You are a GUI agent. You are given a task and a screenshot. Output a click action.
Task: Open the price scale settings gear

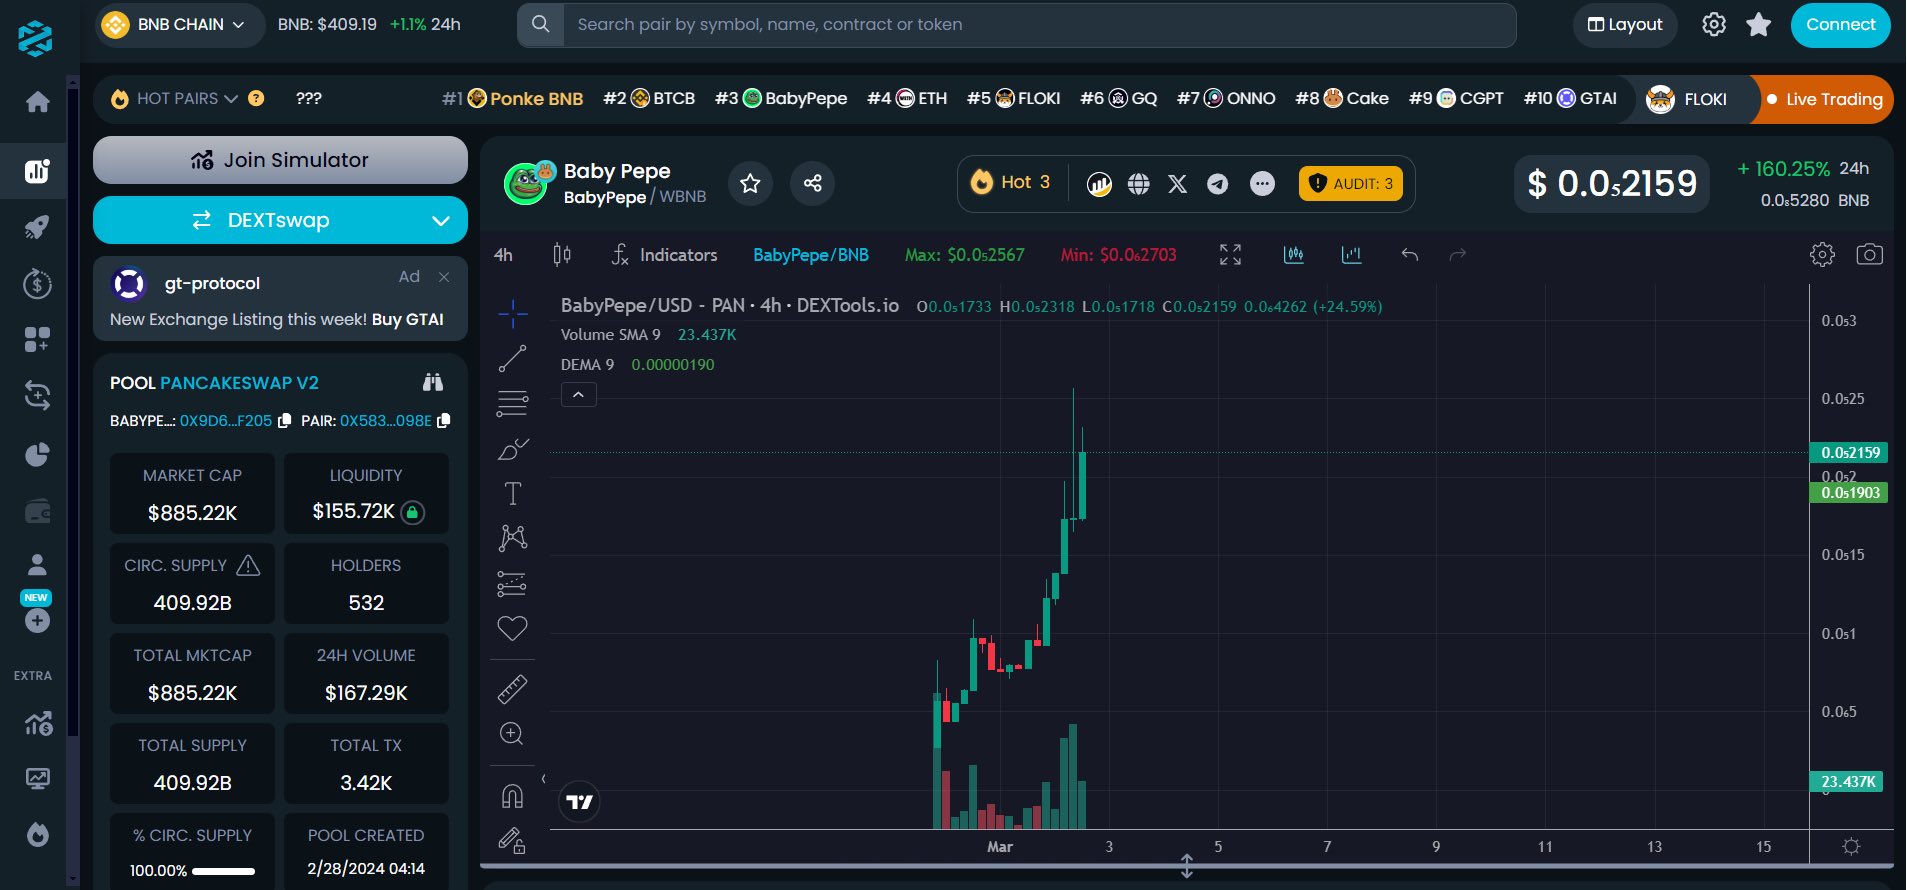coord(1851,846)
